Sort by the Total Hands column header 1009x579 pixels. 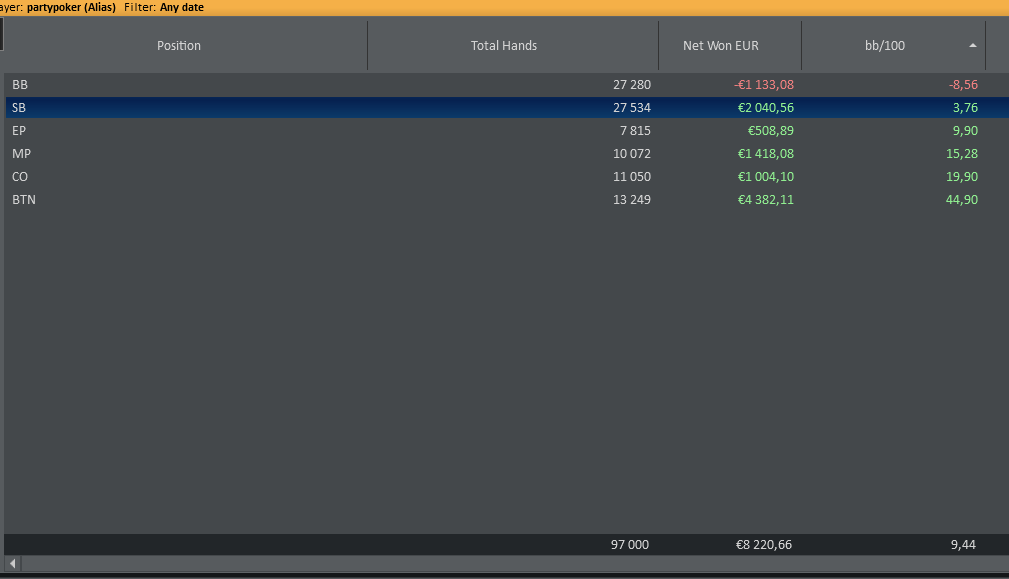click(513, 46)
